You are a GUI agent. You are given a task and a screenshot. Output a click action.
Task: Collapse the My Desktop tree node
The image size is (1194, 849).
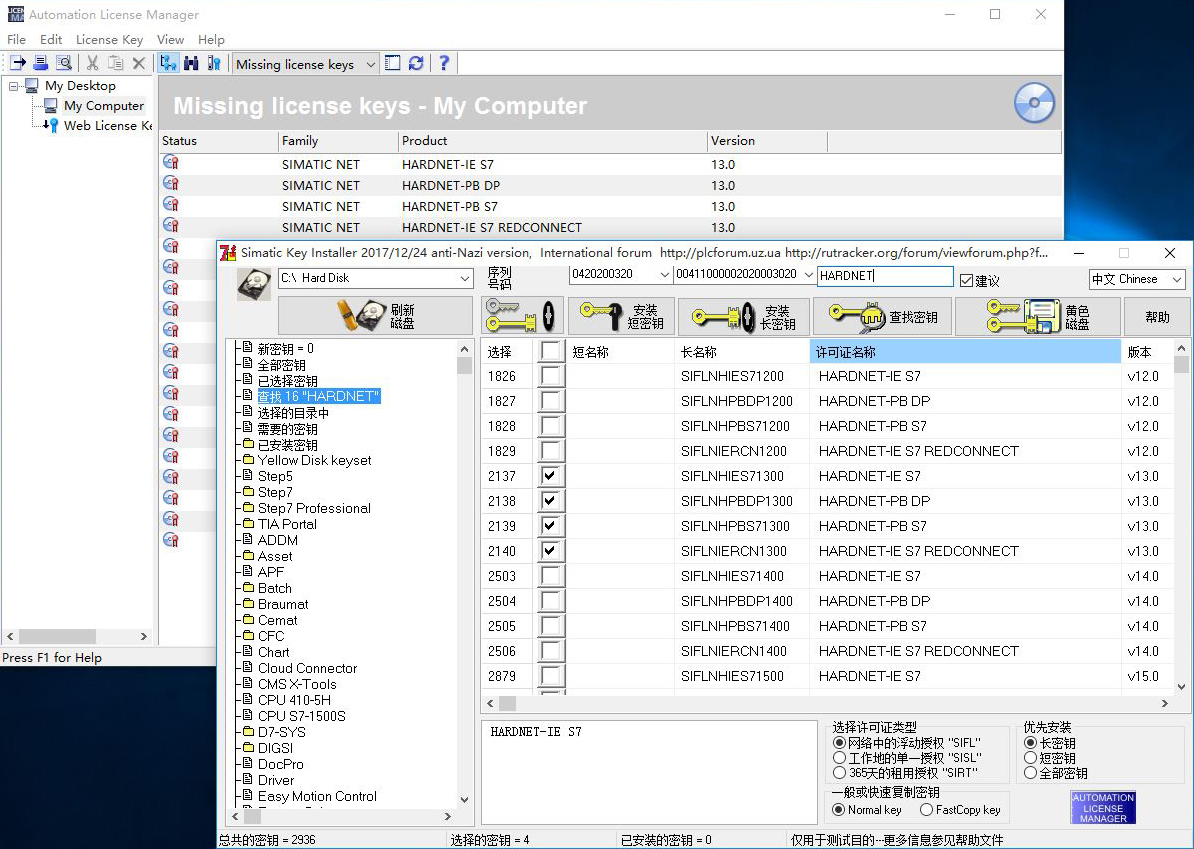click(x=14, y=86)
